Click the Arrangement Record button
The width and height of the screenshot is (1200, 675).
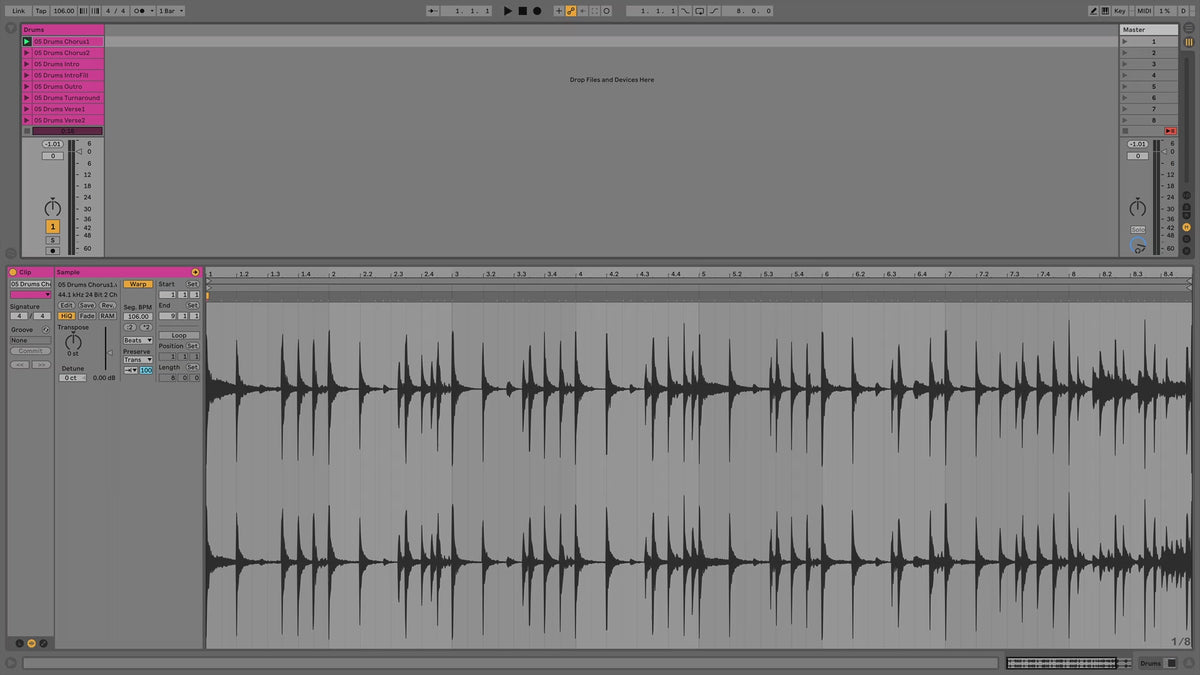tap(537, 10)
